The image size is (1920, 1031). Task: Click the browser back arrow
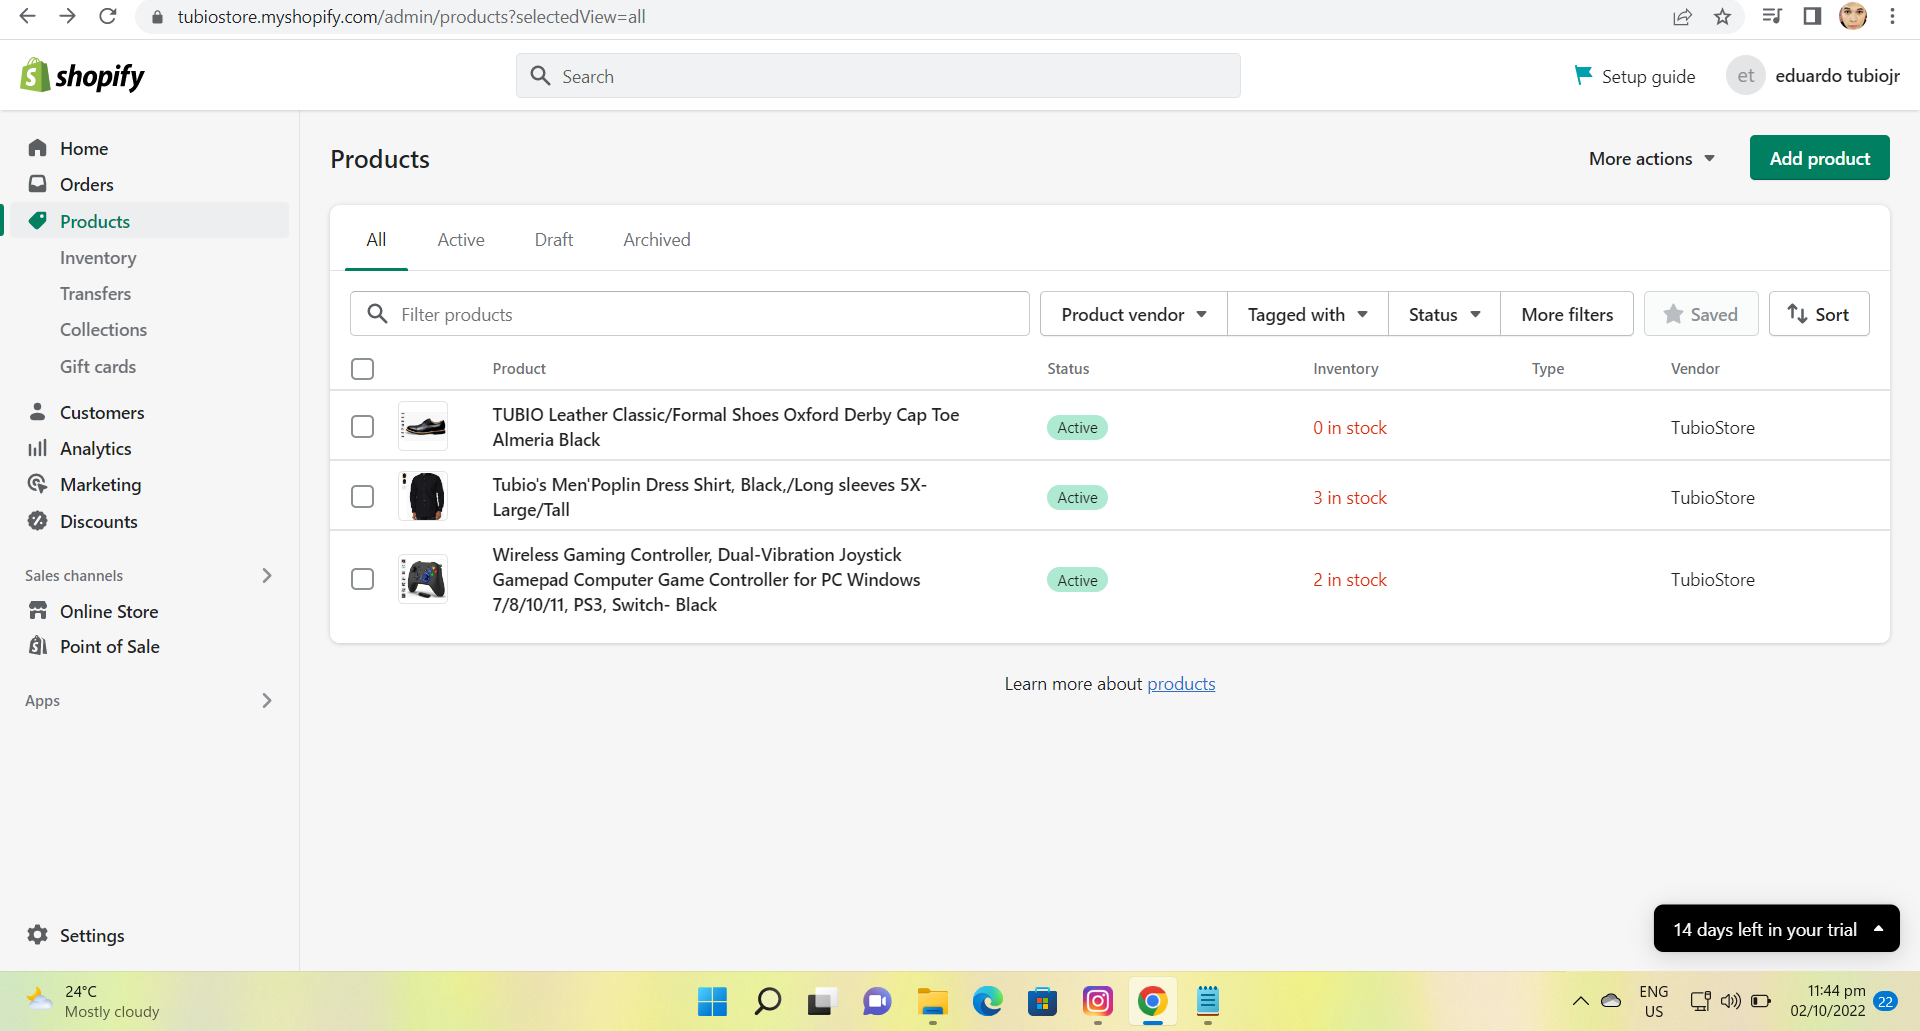pos(28,16)
